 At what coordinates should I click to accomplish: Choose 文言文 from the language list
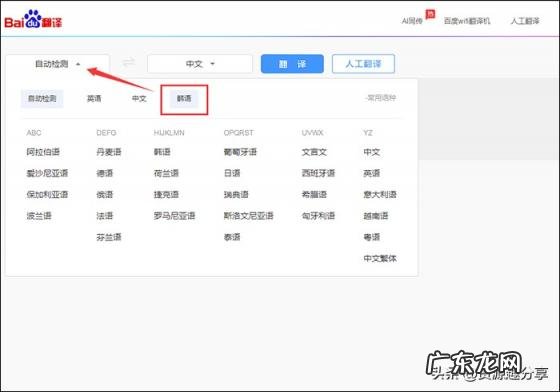point(314,152)
